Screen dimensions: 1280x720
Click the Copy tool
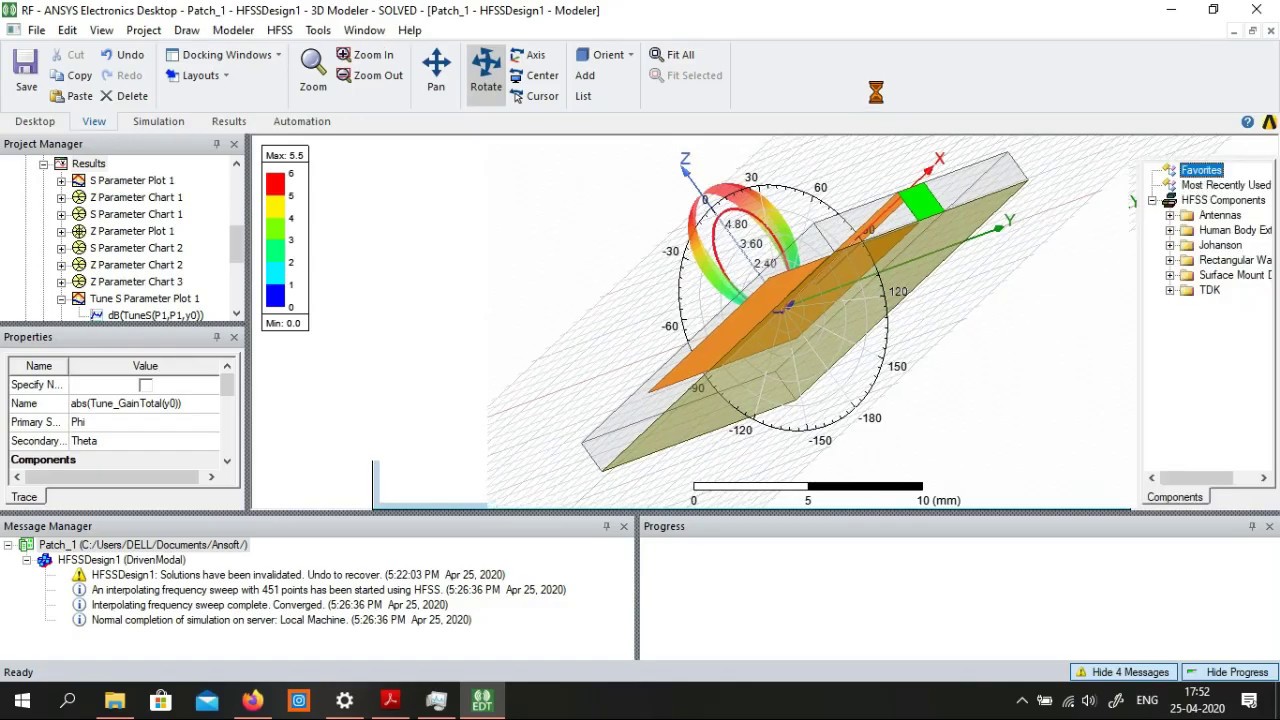pyautogui.click(x=71, y=75)
